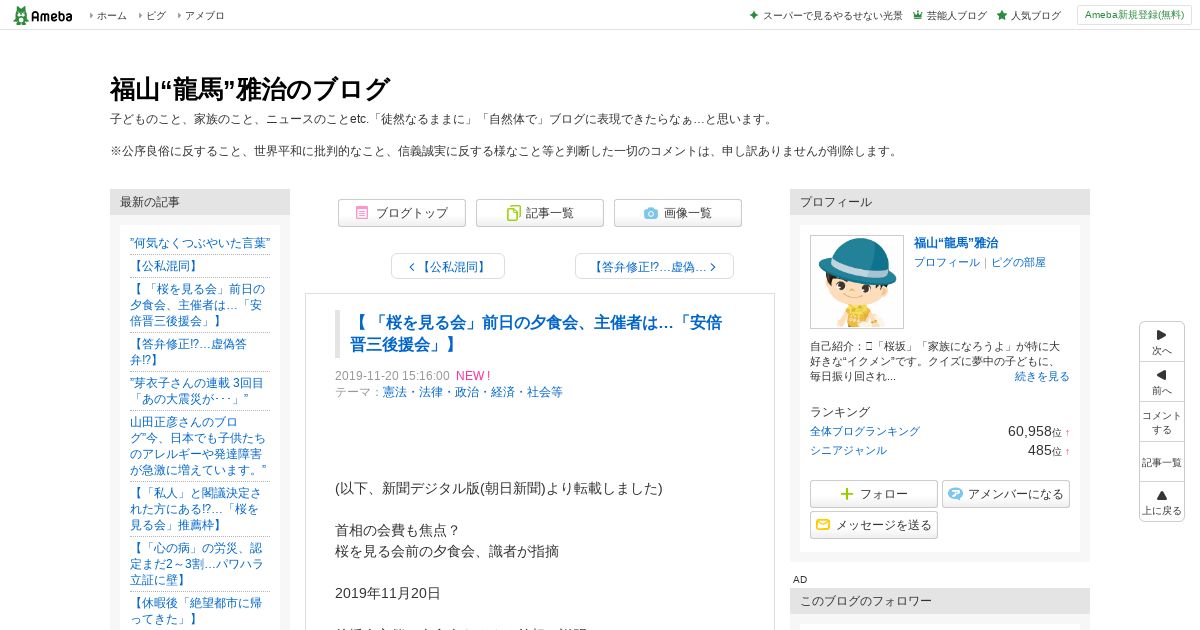Open 人気ブログ link
Screen dimensions: 1200x630
click(1036, 16)
